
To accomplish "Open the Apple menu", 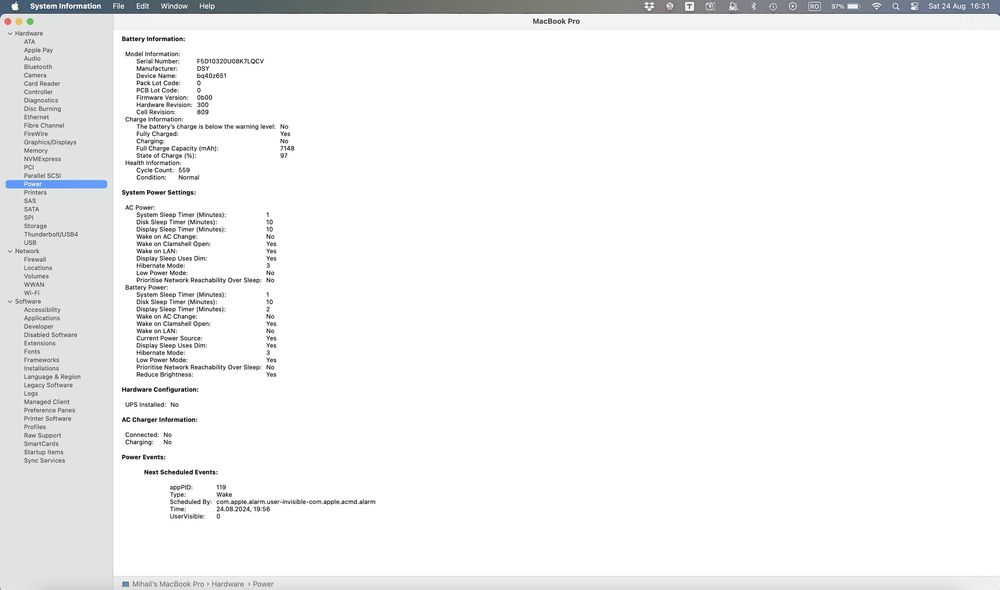I will click(15, 6).
